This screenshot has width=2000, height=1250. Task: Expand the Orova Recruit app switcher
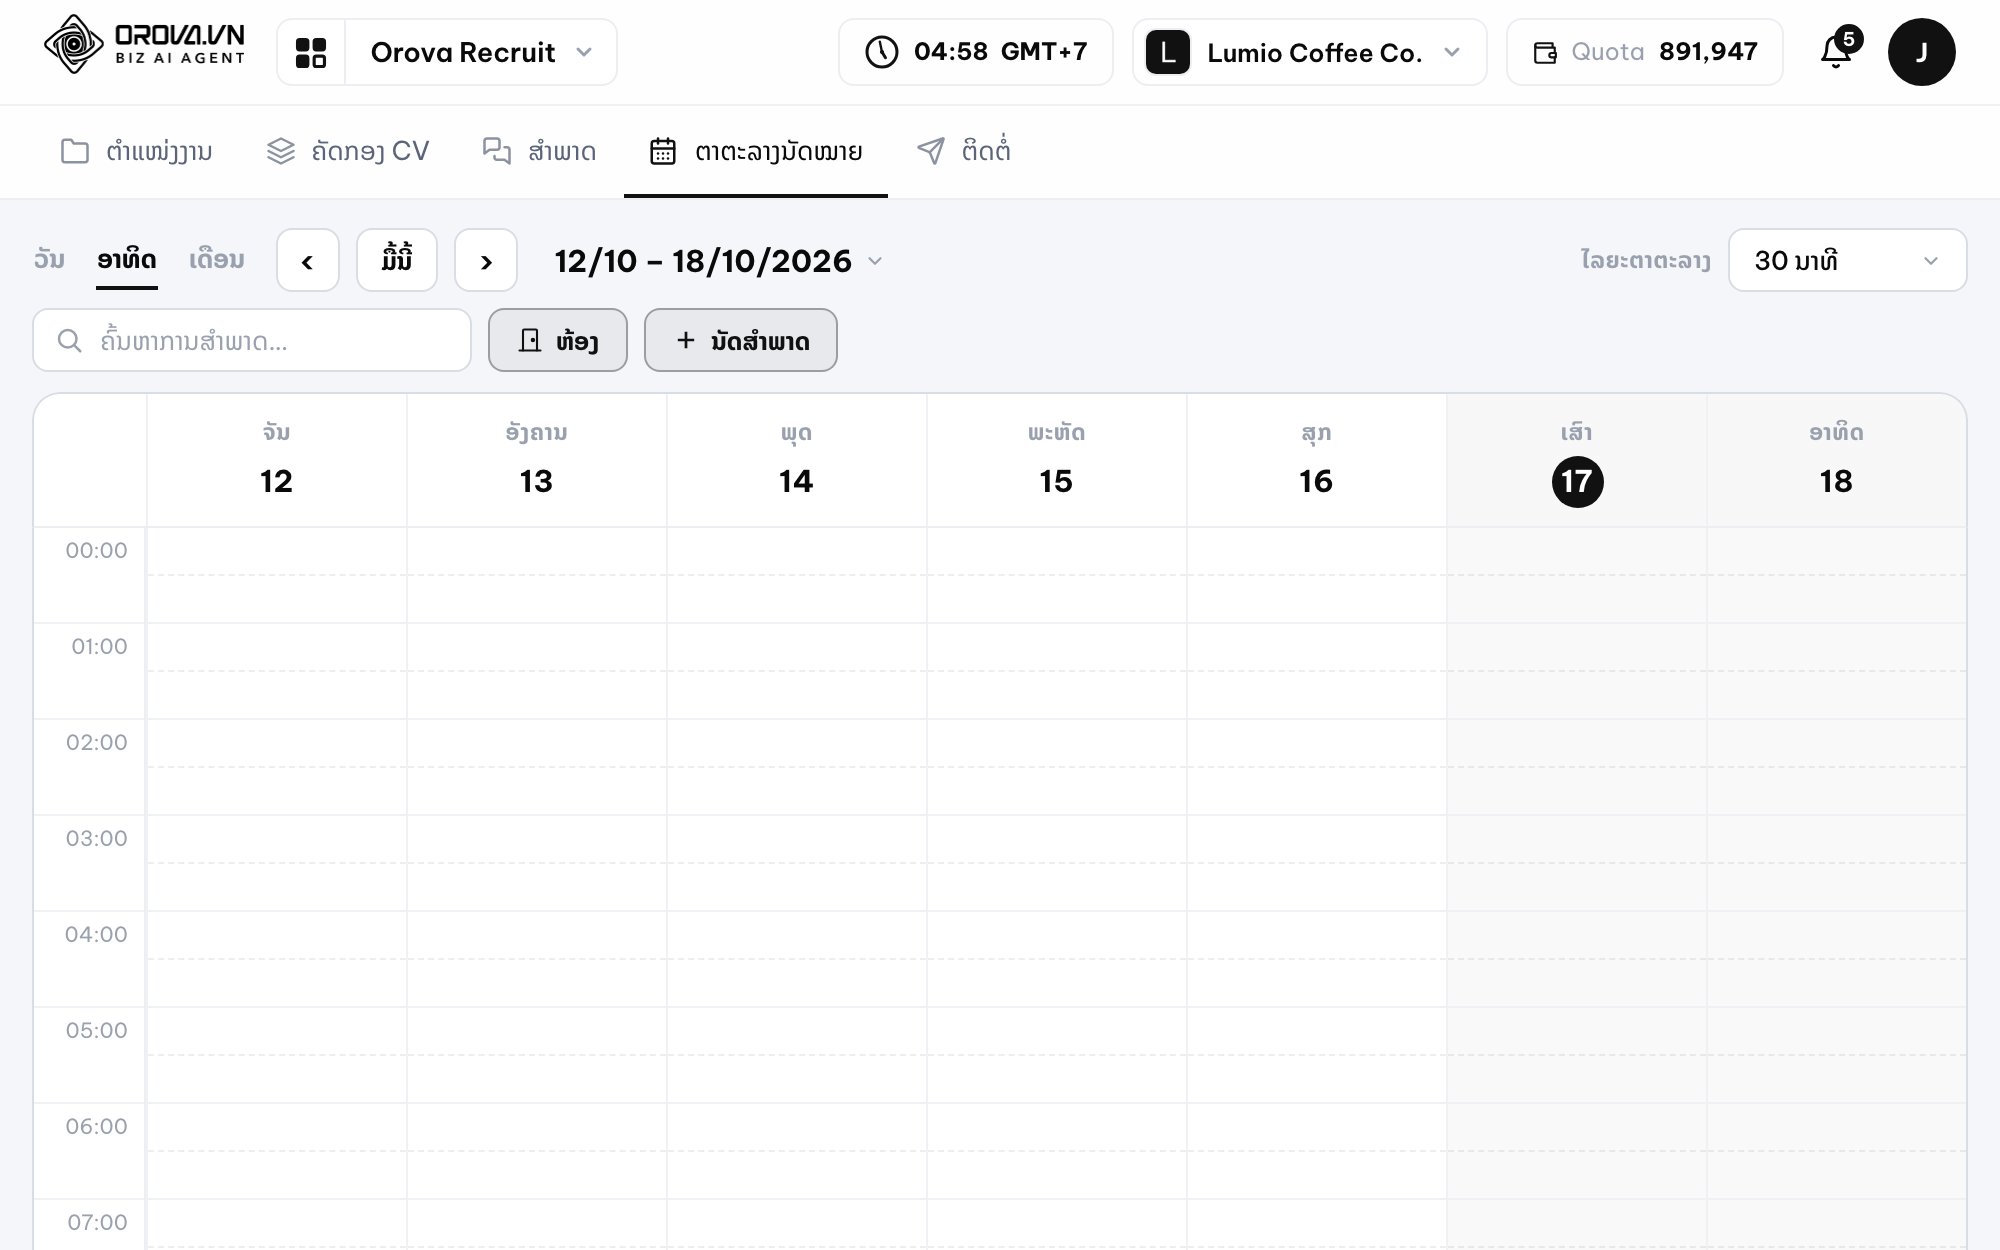481,52
